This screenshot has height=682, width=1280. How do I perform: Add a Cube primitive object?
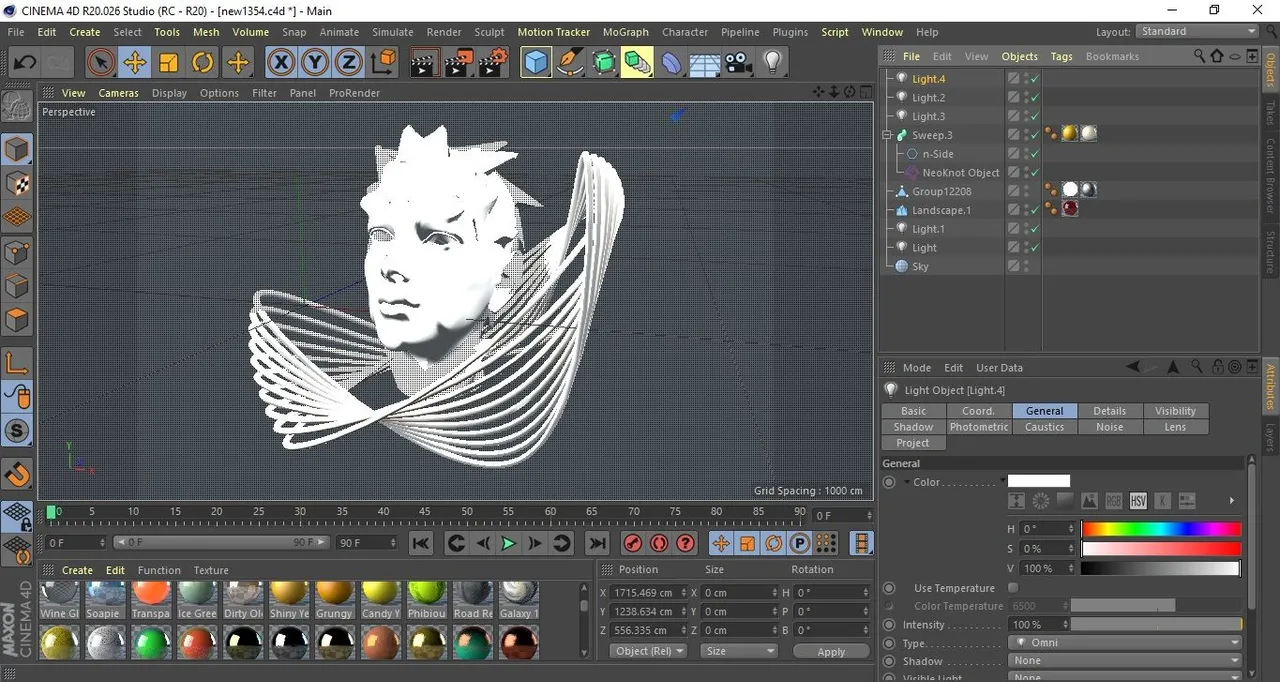pos(537,63)
